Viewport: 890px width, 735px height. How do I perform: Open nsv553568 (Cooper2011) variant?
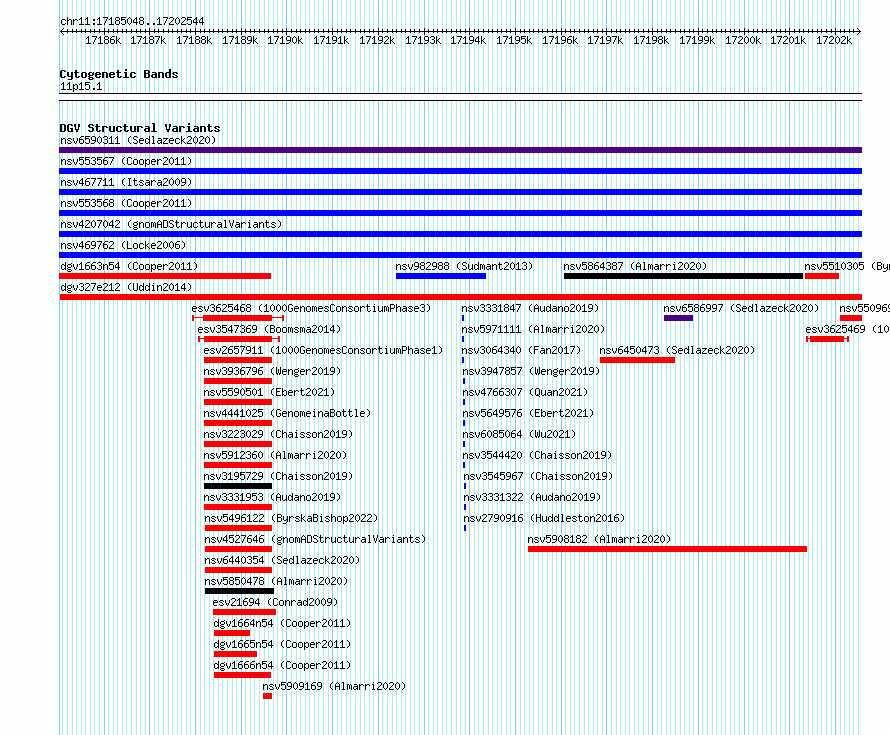(126, 203)
